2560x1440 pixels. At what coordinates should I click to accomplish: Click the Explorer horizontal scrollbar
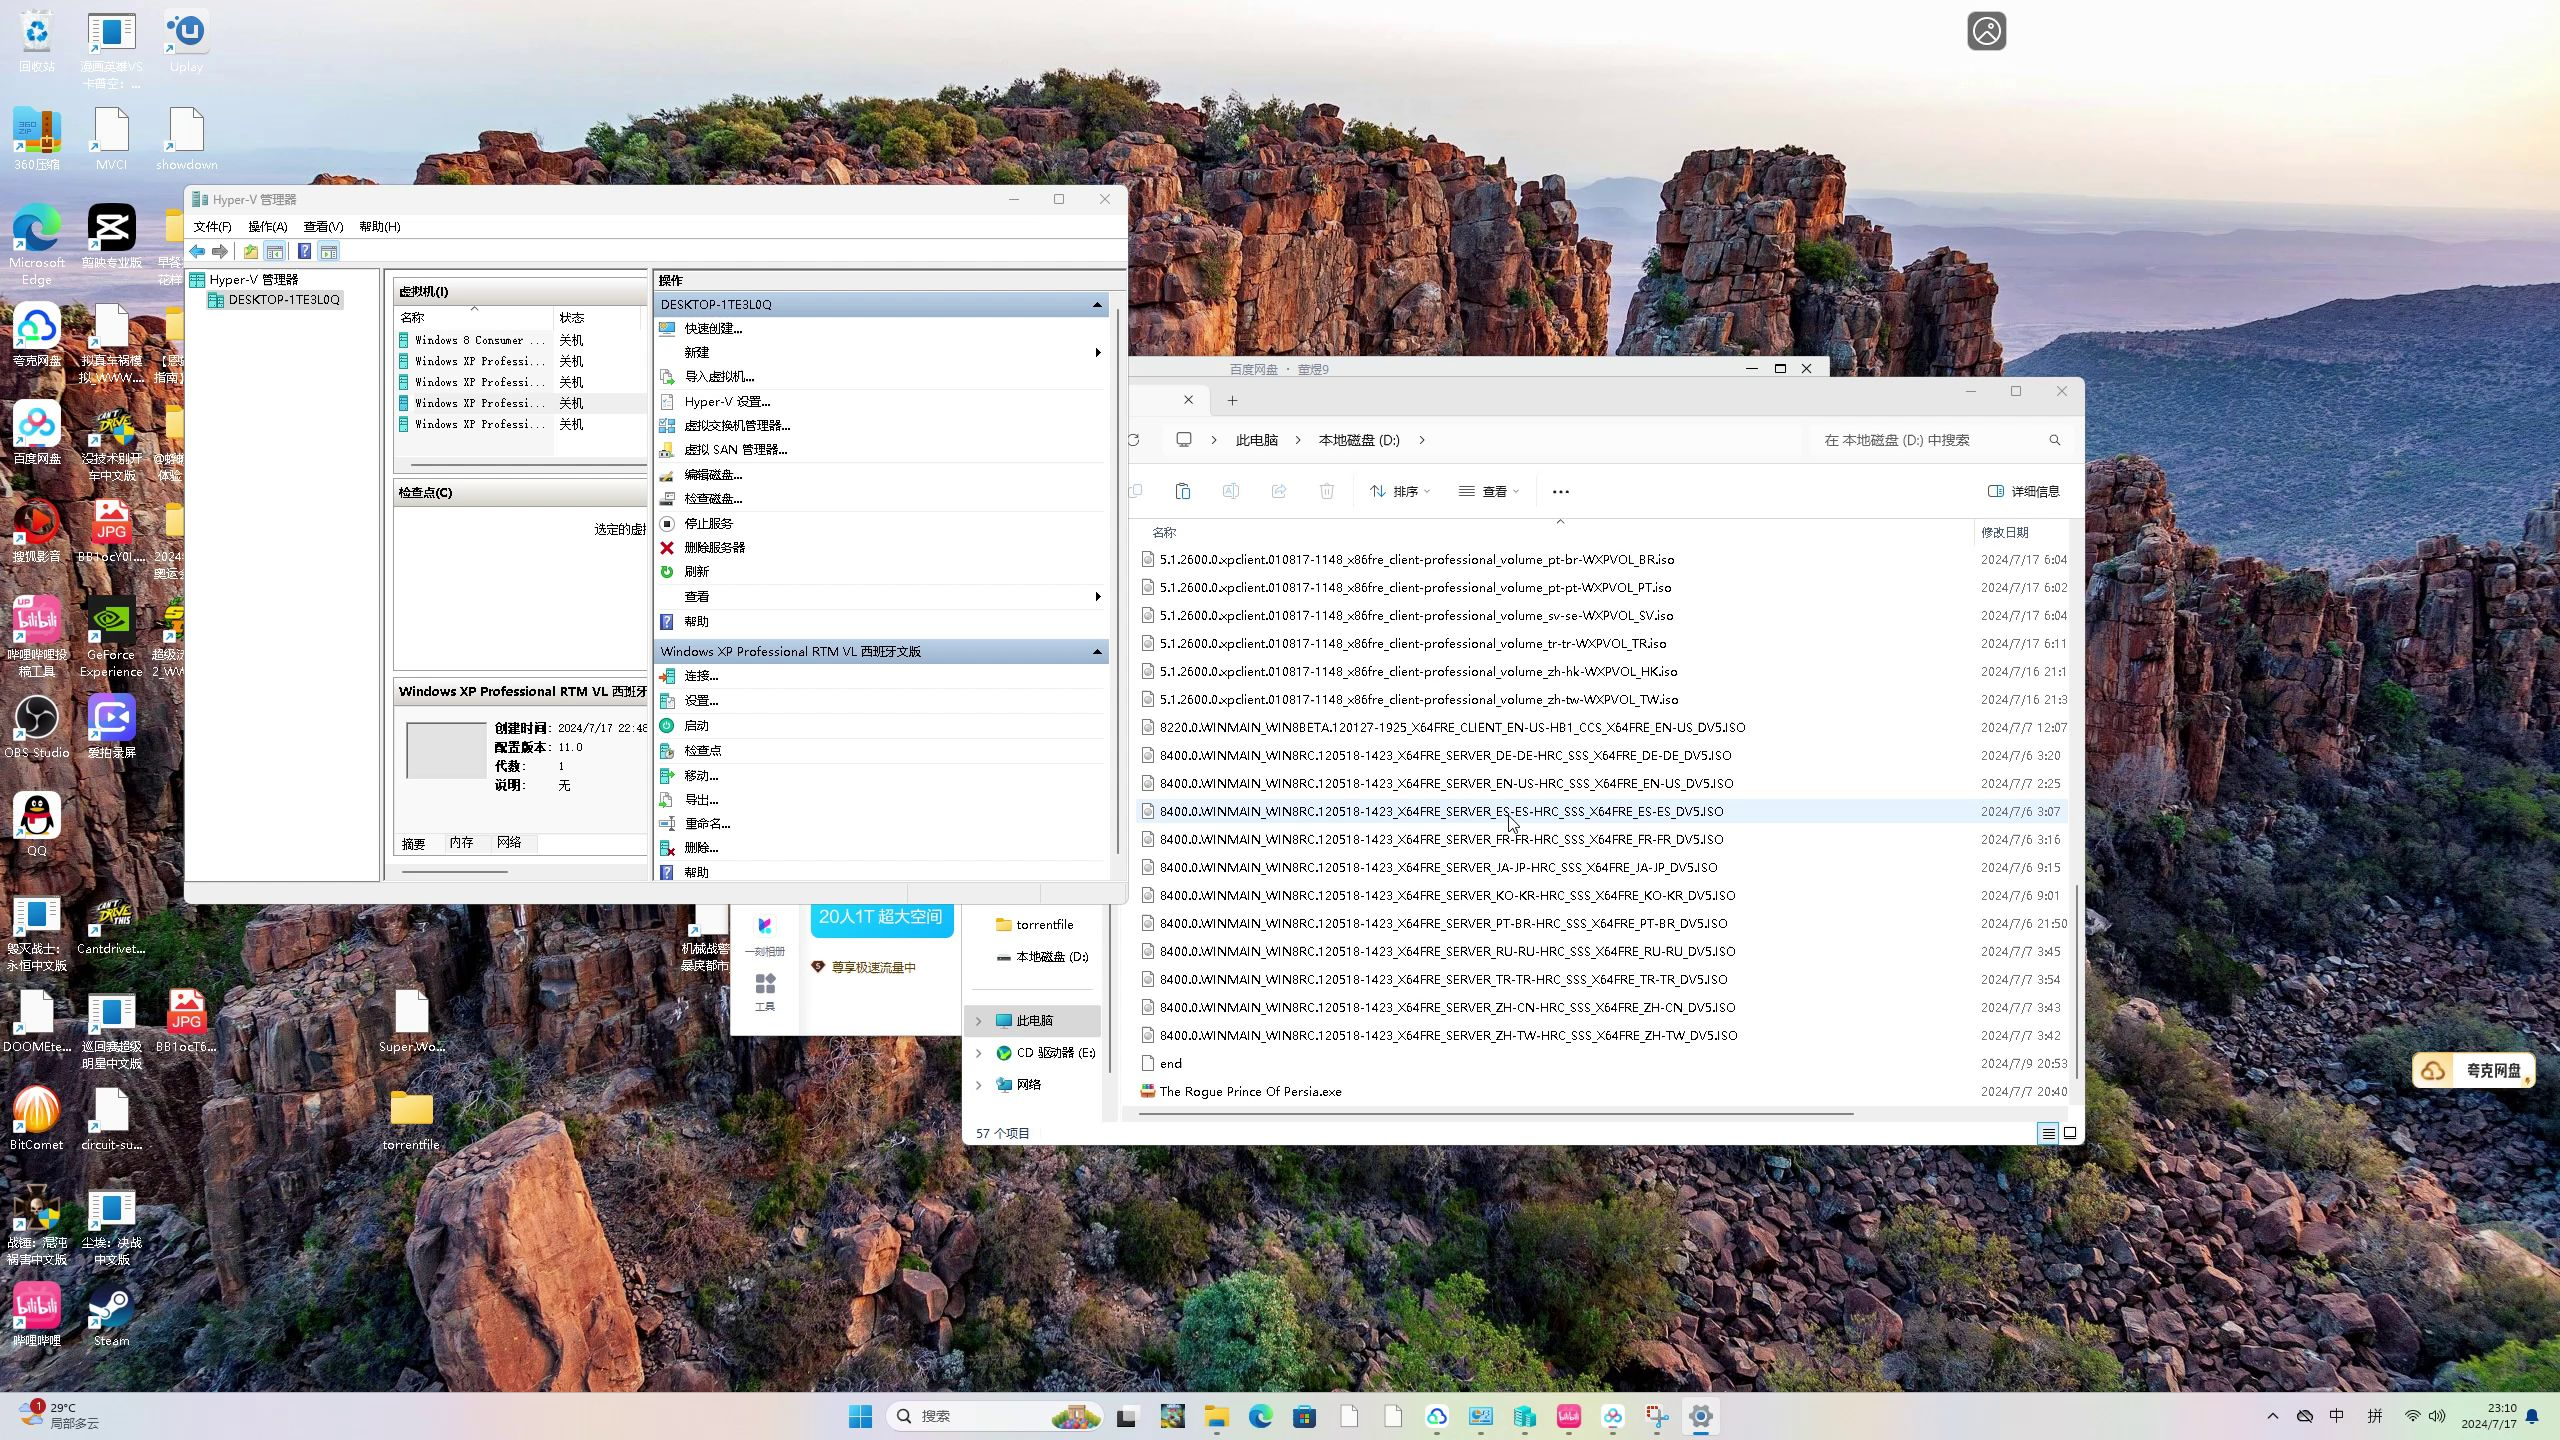(x=1495, y=1113)
